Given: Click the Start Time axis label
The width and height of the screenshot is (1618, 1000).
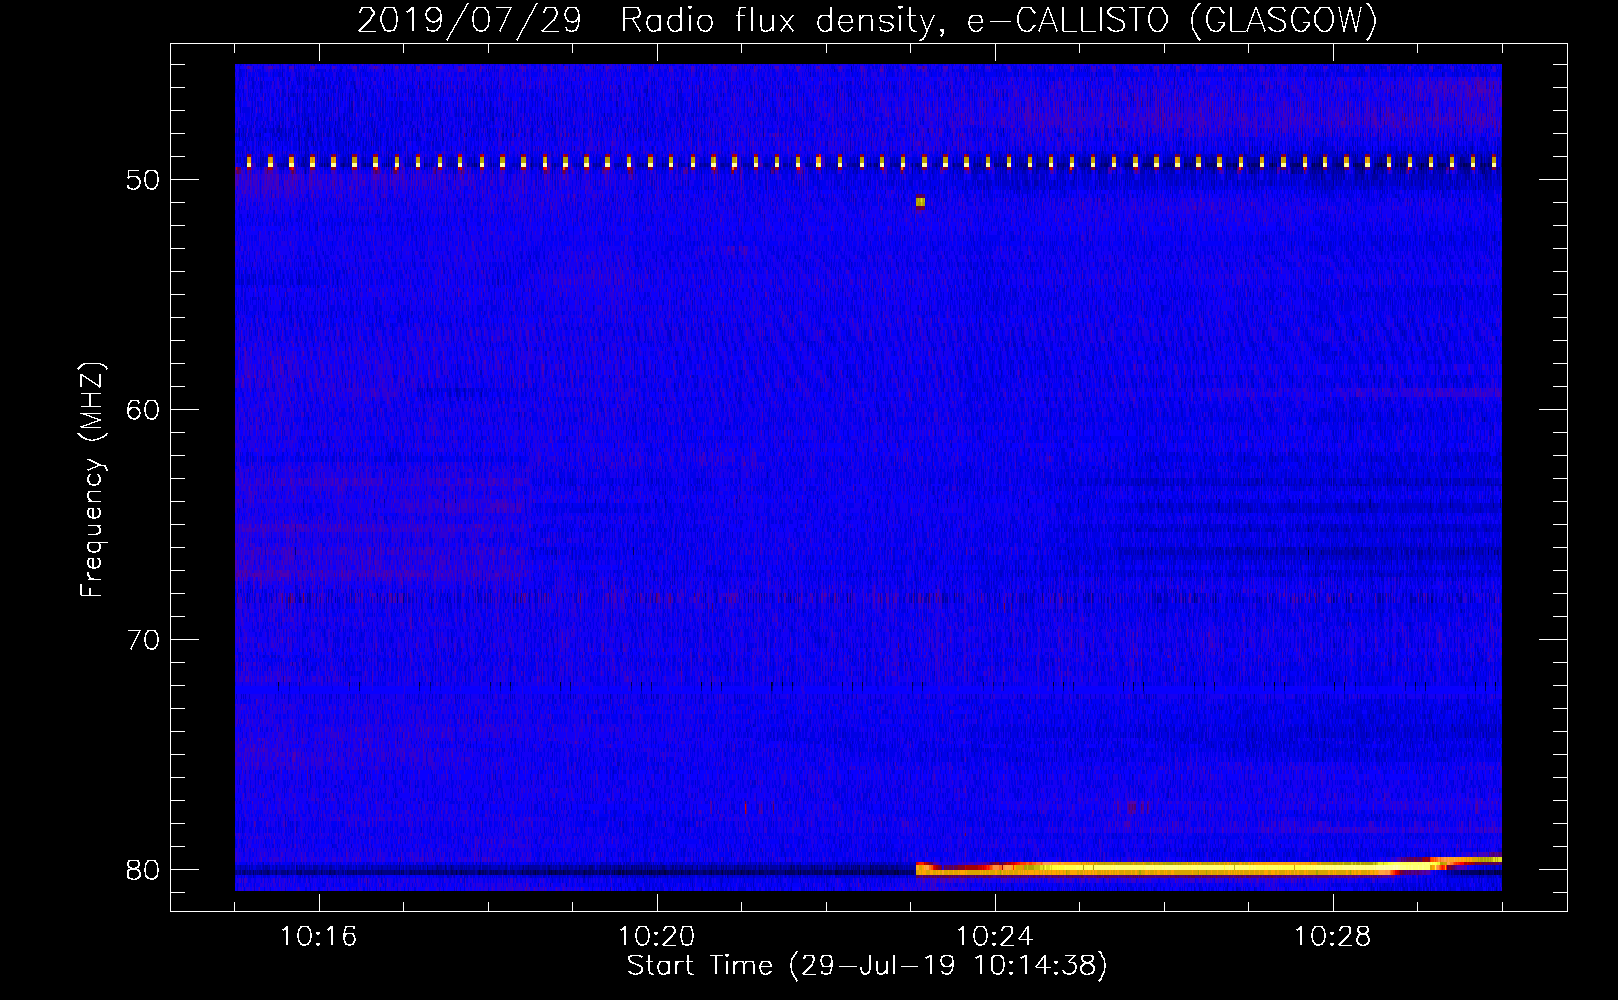Looking at the screenshot, I should click(x=867, y=966).
